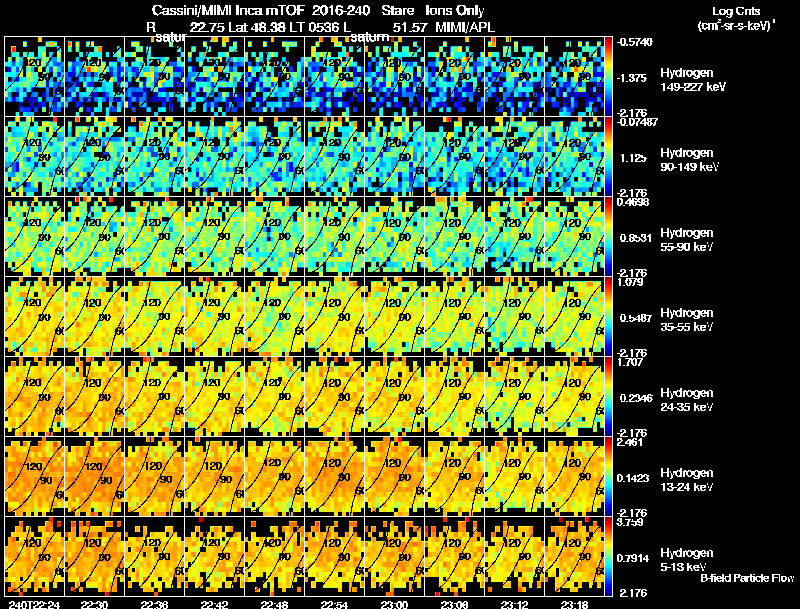Click the '23:12' time axis label
This screenshot has width=800, height=609.
514,604
